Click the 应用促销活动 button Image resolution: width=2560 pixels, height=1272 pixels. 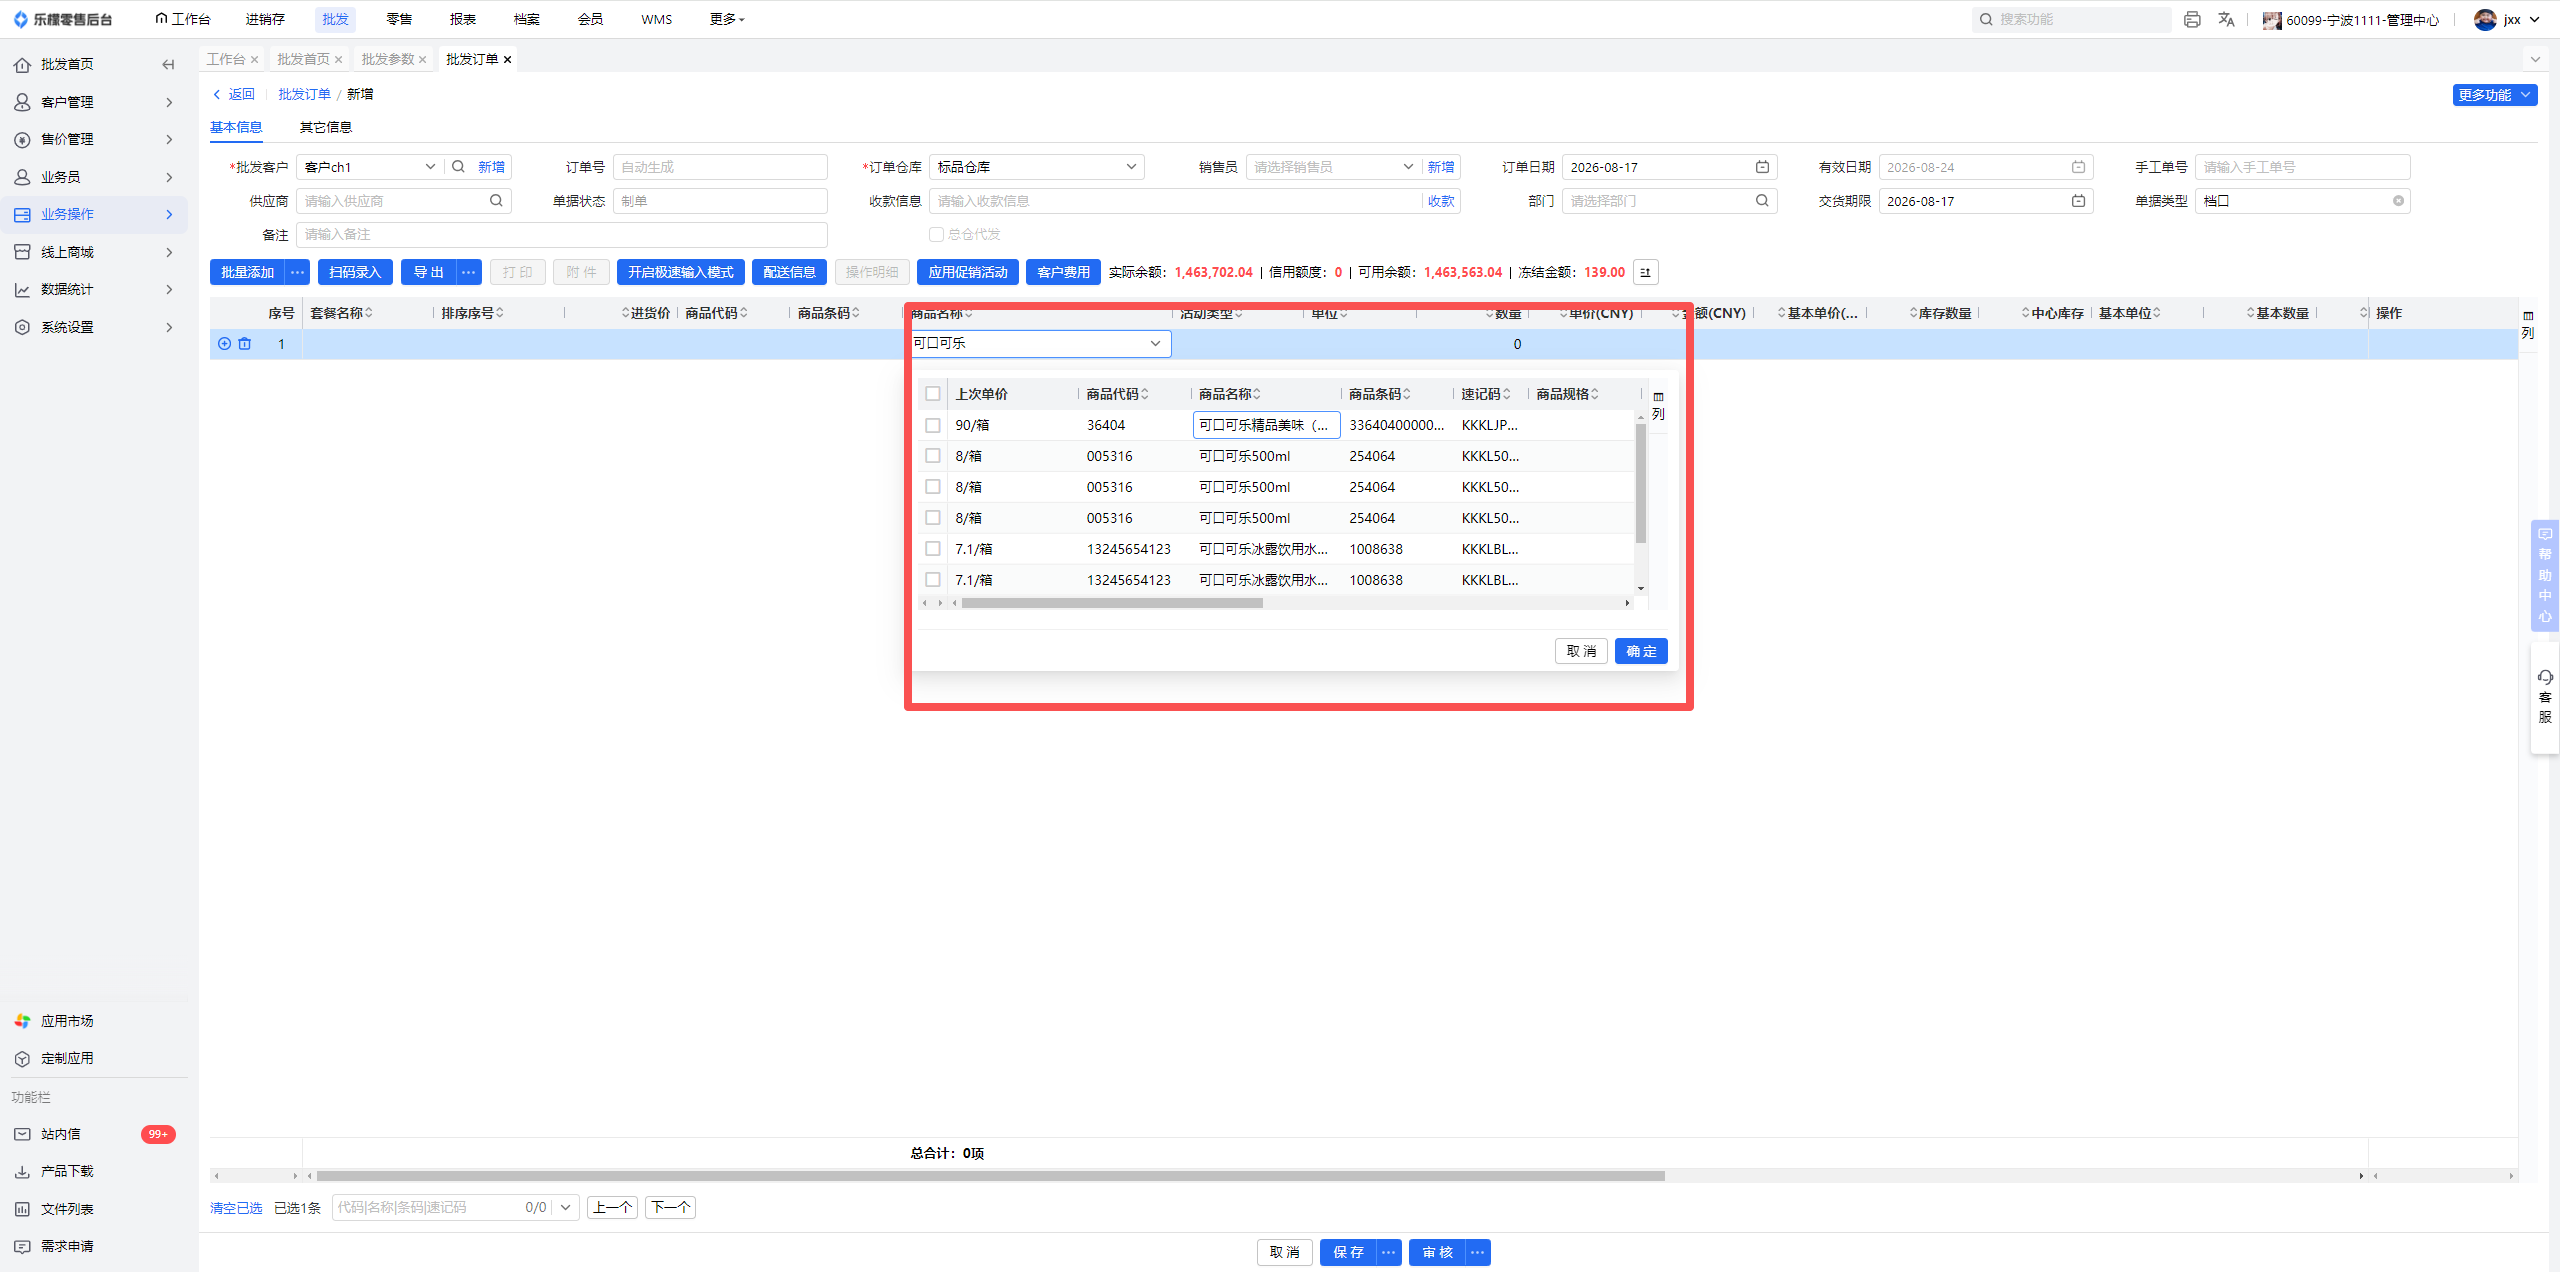pos(968,272)
